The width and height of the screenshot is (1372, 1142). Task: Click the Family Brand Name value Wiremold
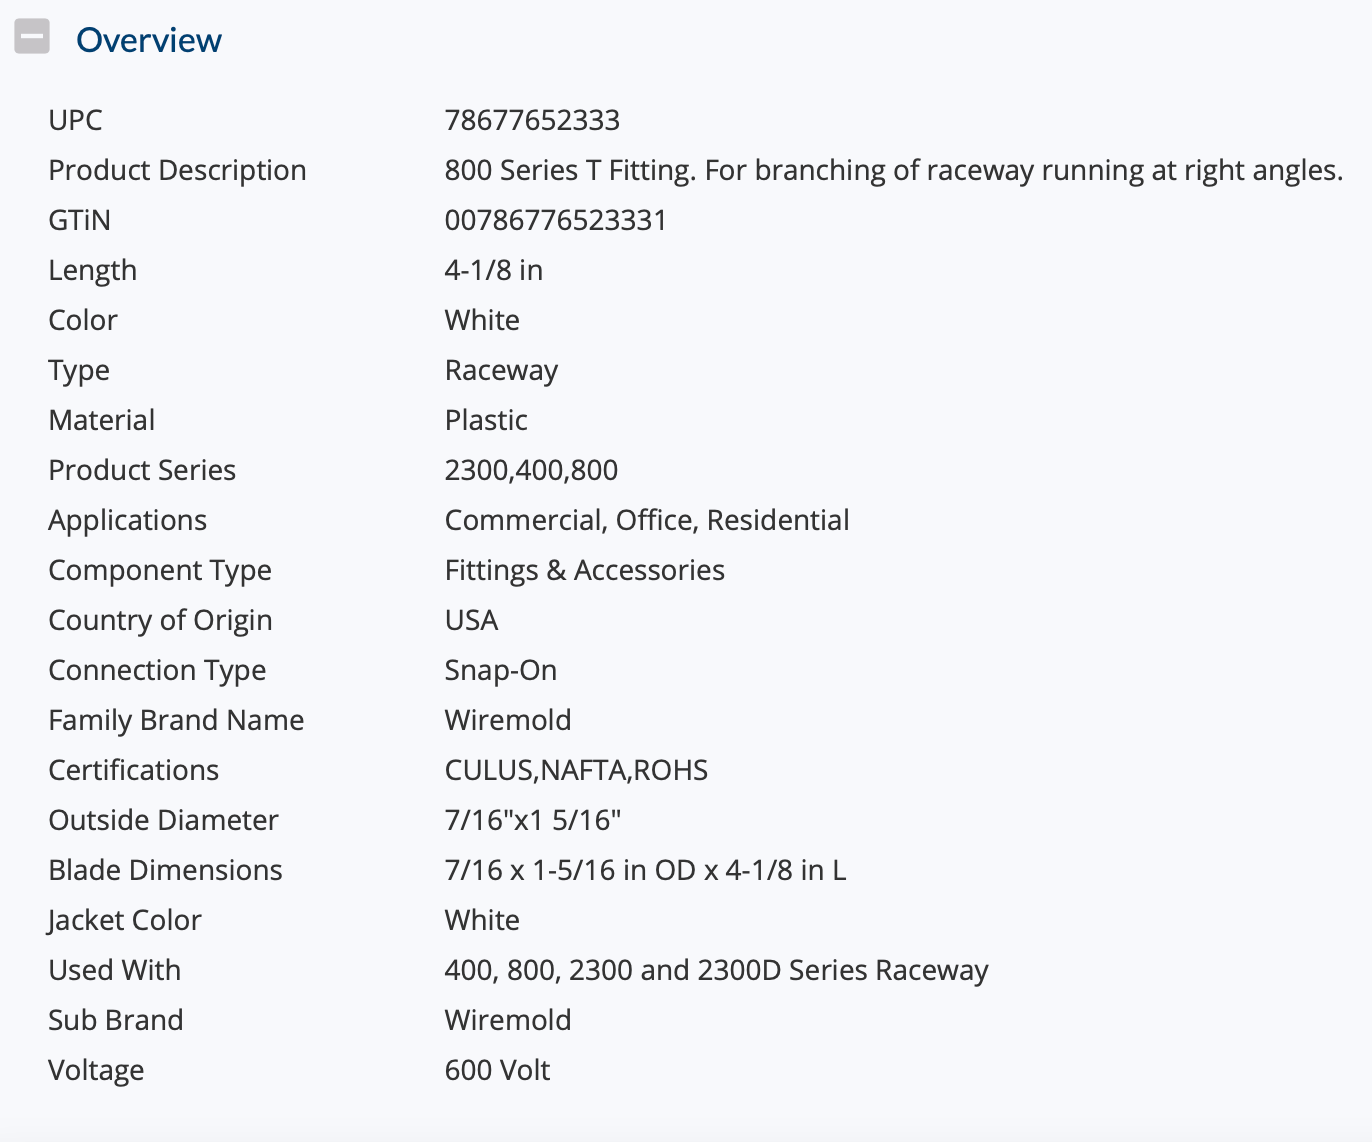(508, 720)
